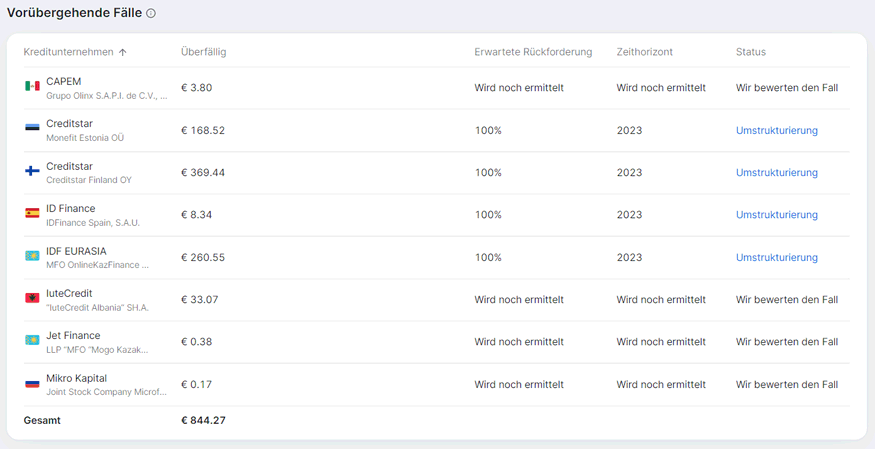Click the Überfällig column header
The image size is (875, 449).
[204, 52]
